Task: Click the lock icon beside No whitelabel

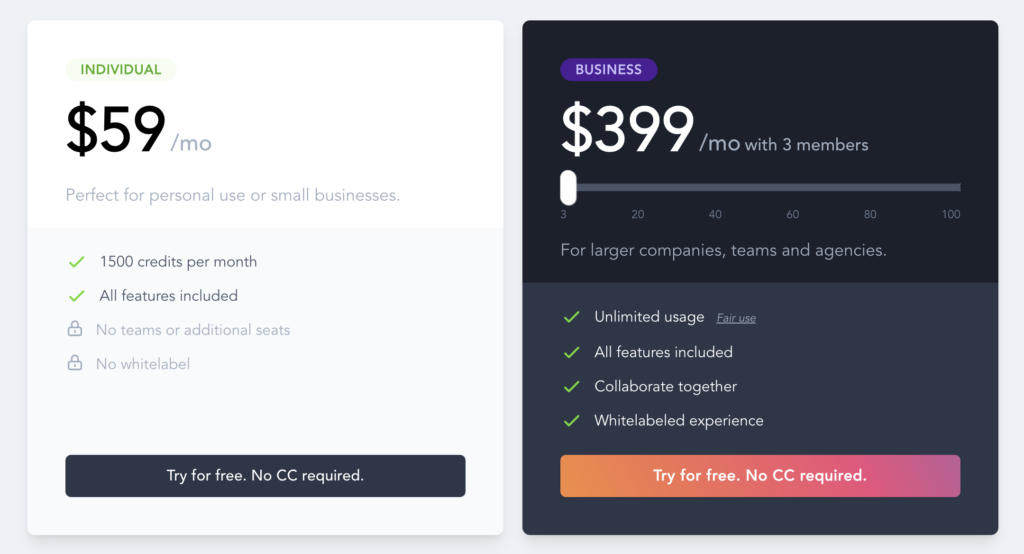Action: pyautogui.click(x=75, y=363)
